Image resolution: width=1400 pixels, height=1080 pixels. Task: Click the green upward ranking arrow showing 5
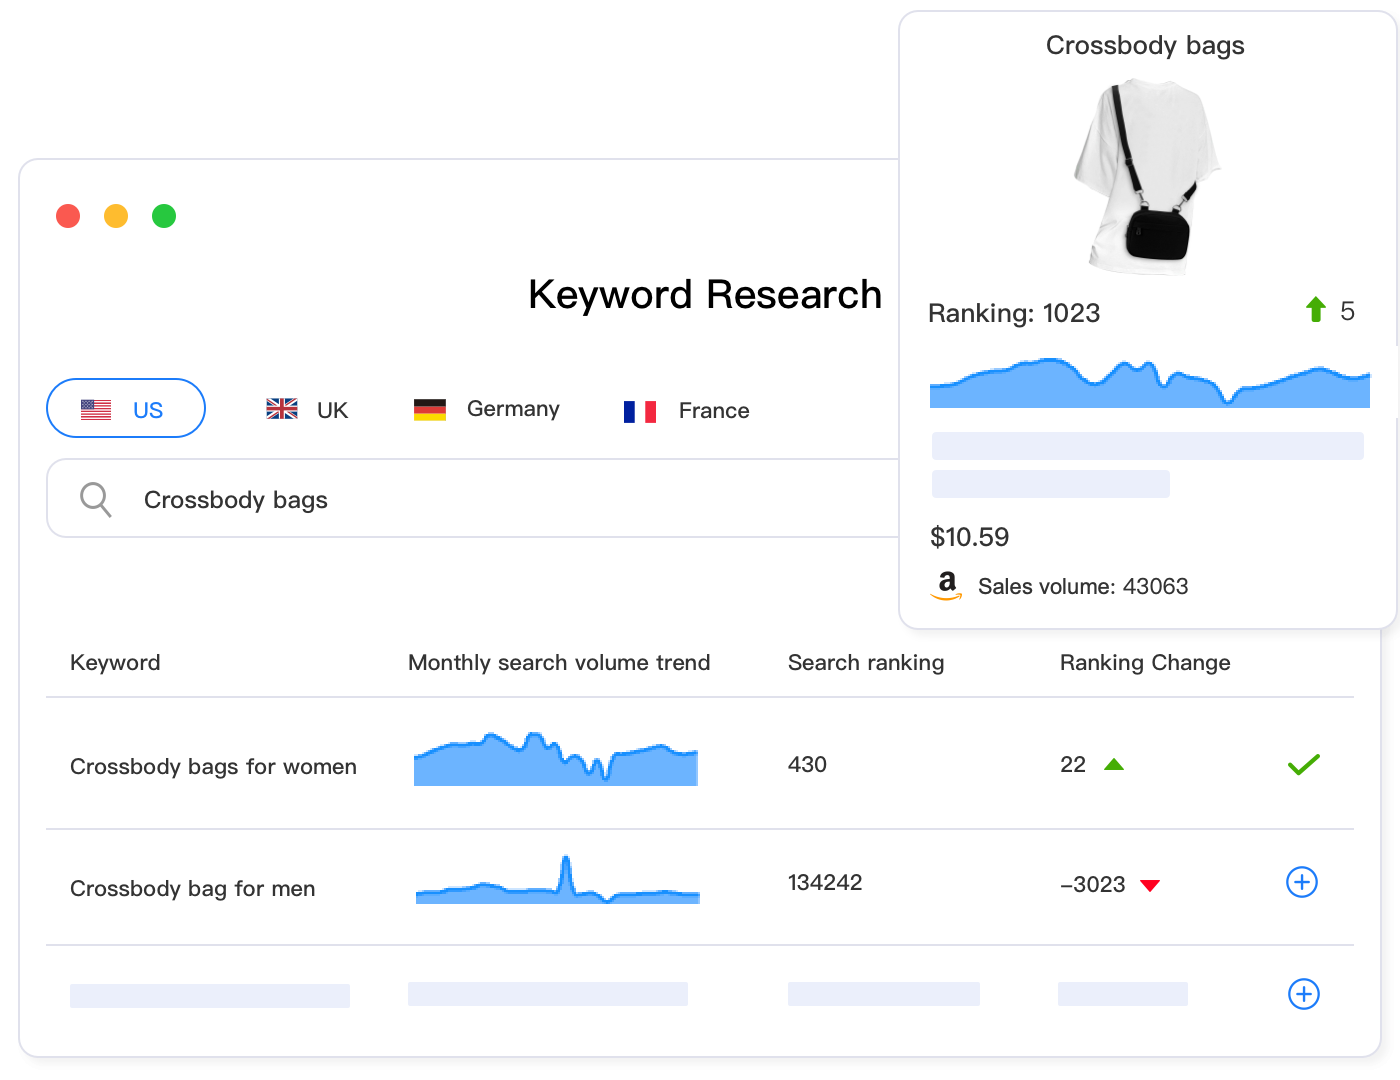1318,311
